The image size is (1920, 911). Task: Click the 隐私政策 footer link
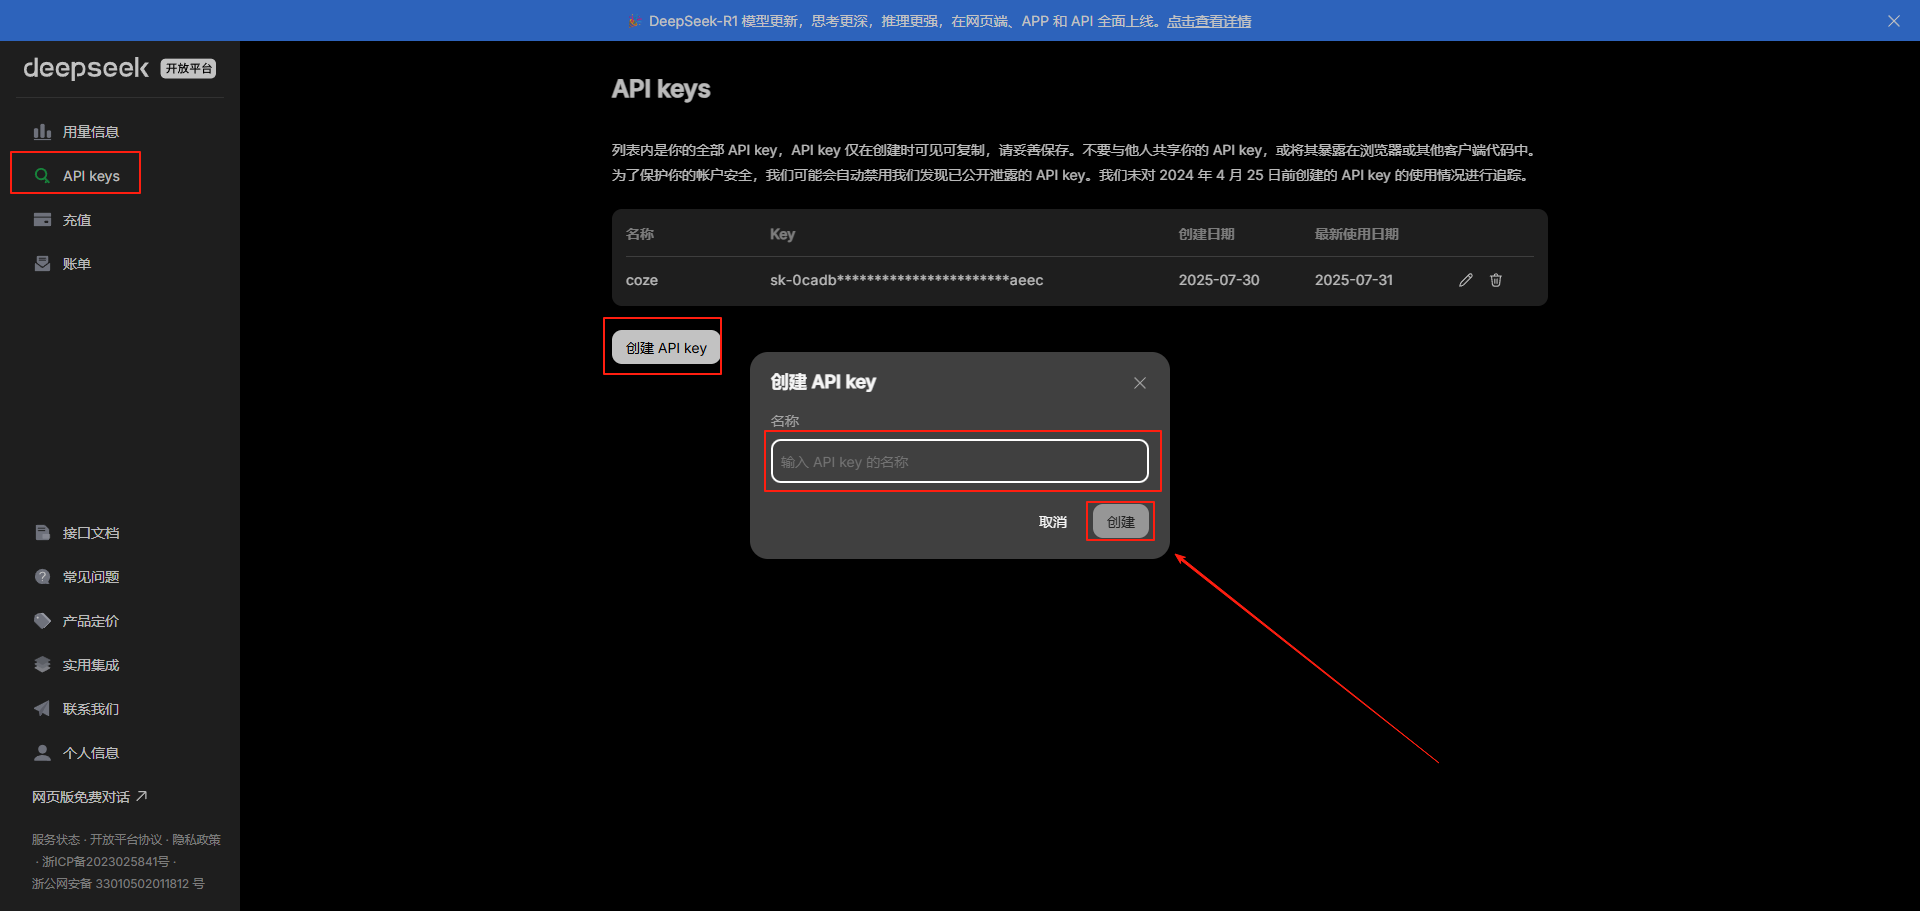(196, 840)
